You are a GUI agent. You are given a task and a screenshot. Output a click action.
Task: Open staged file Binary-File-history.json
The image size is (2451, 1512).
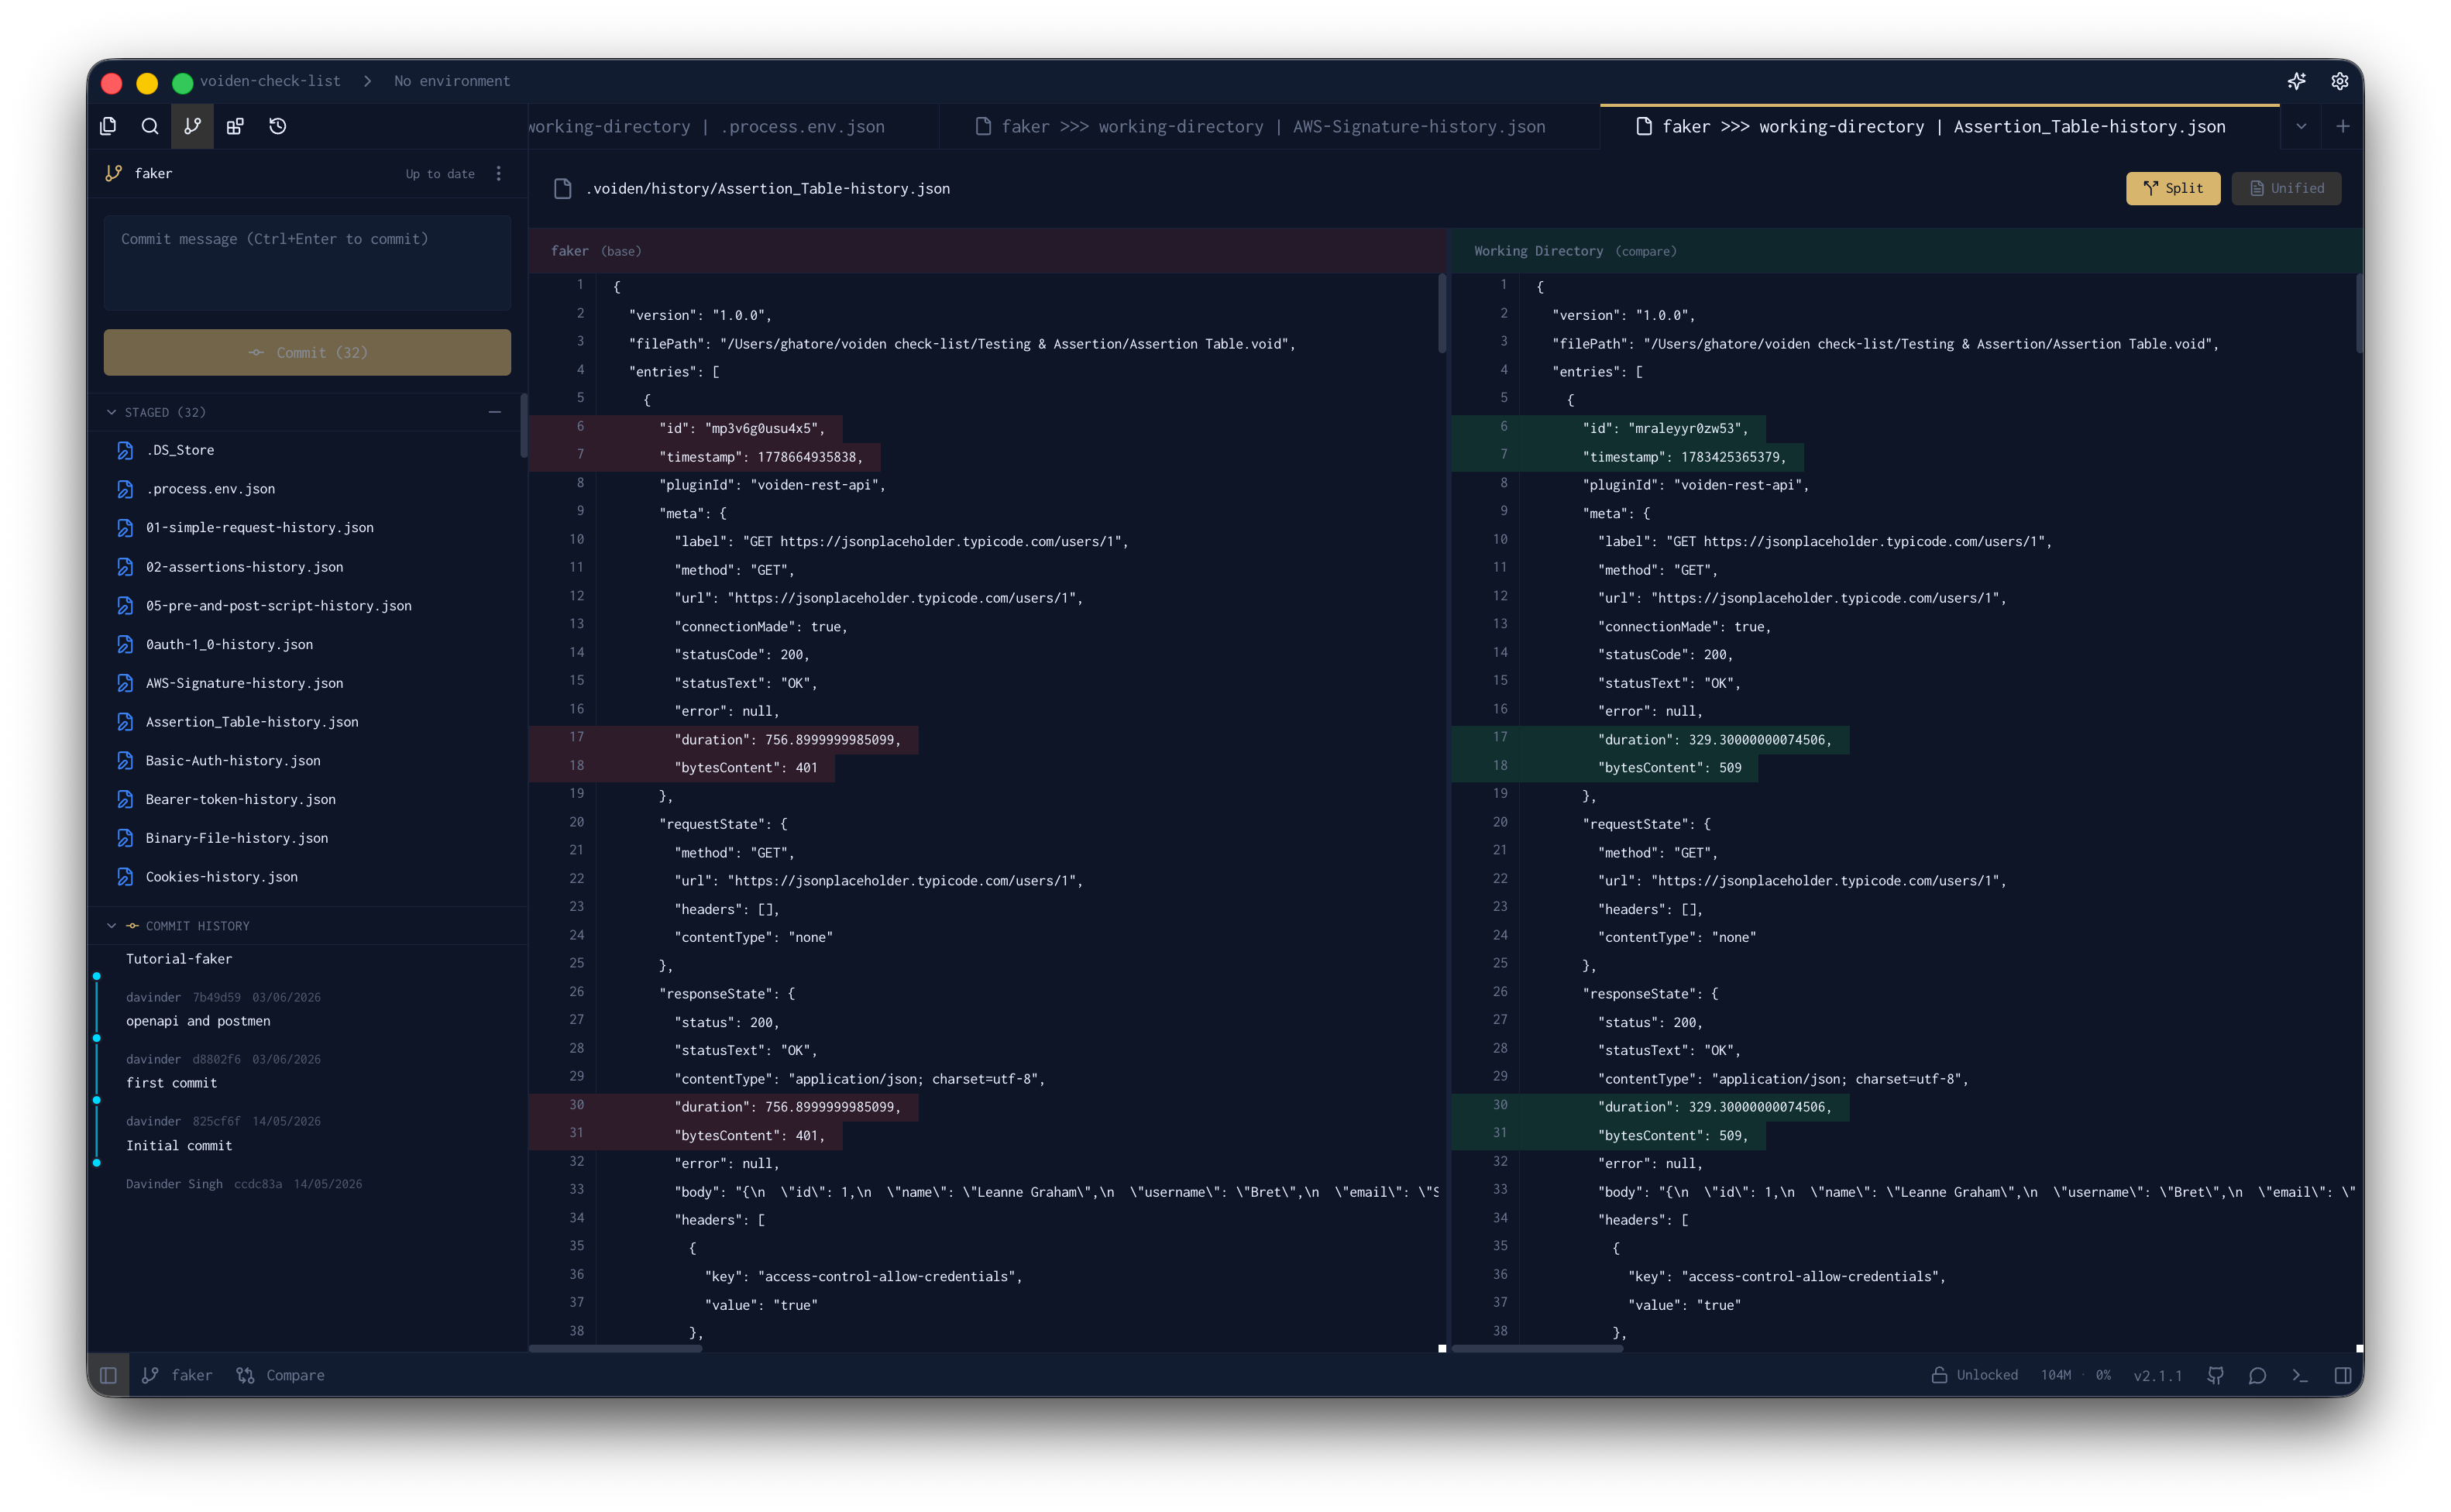coord(307,838)
